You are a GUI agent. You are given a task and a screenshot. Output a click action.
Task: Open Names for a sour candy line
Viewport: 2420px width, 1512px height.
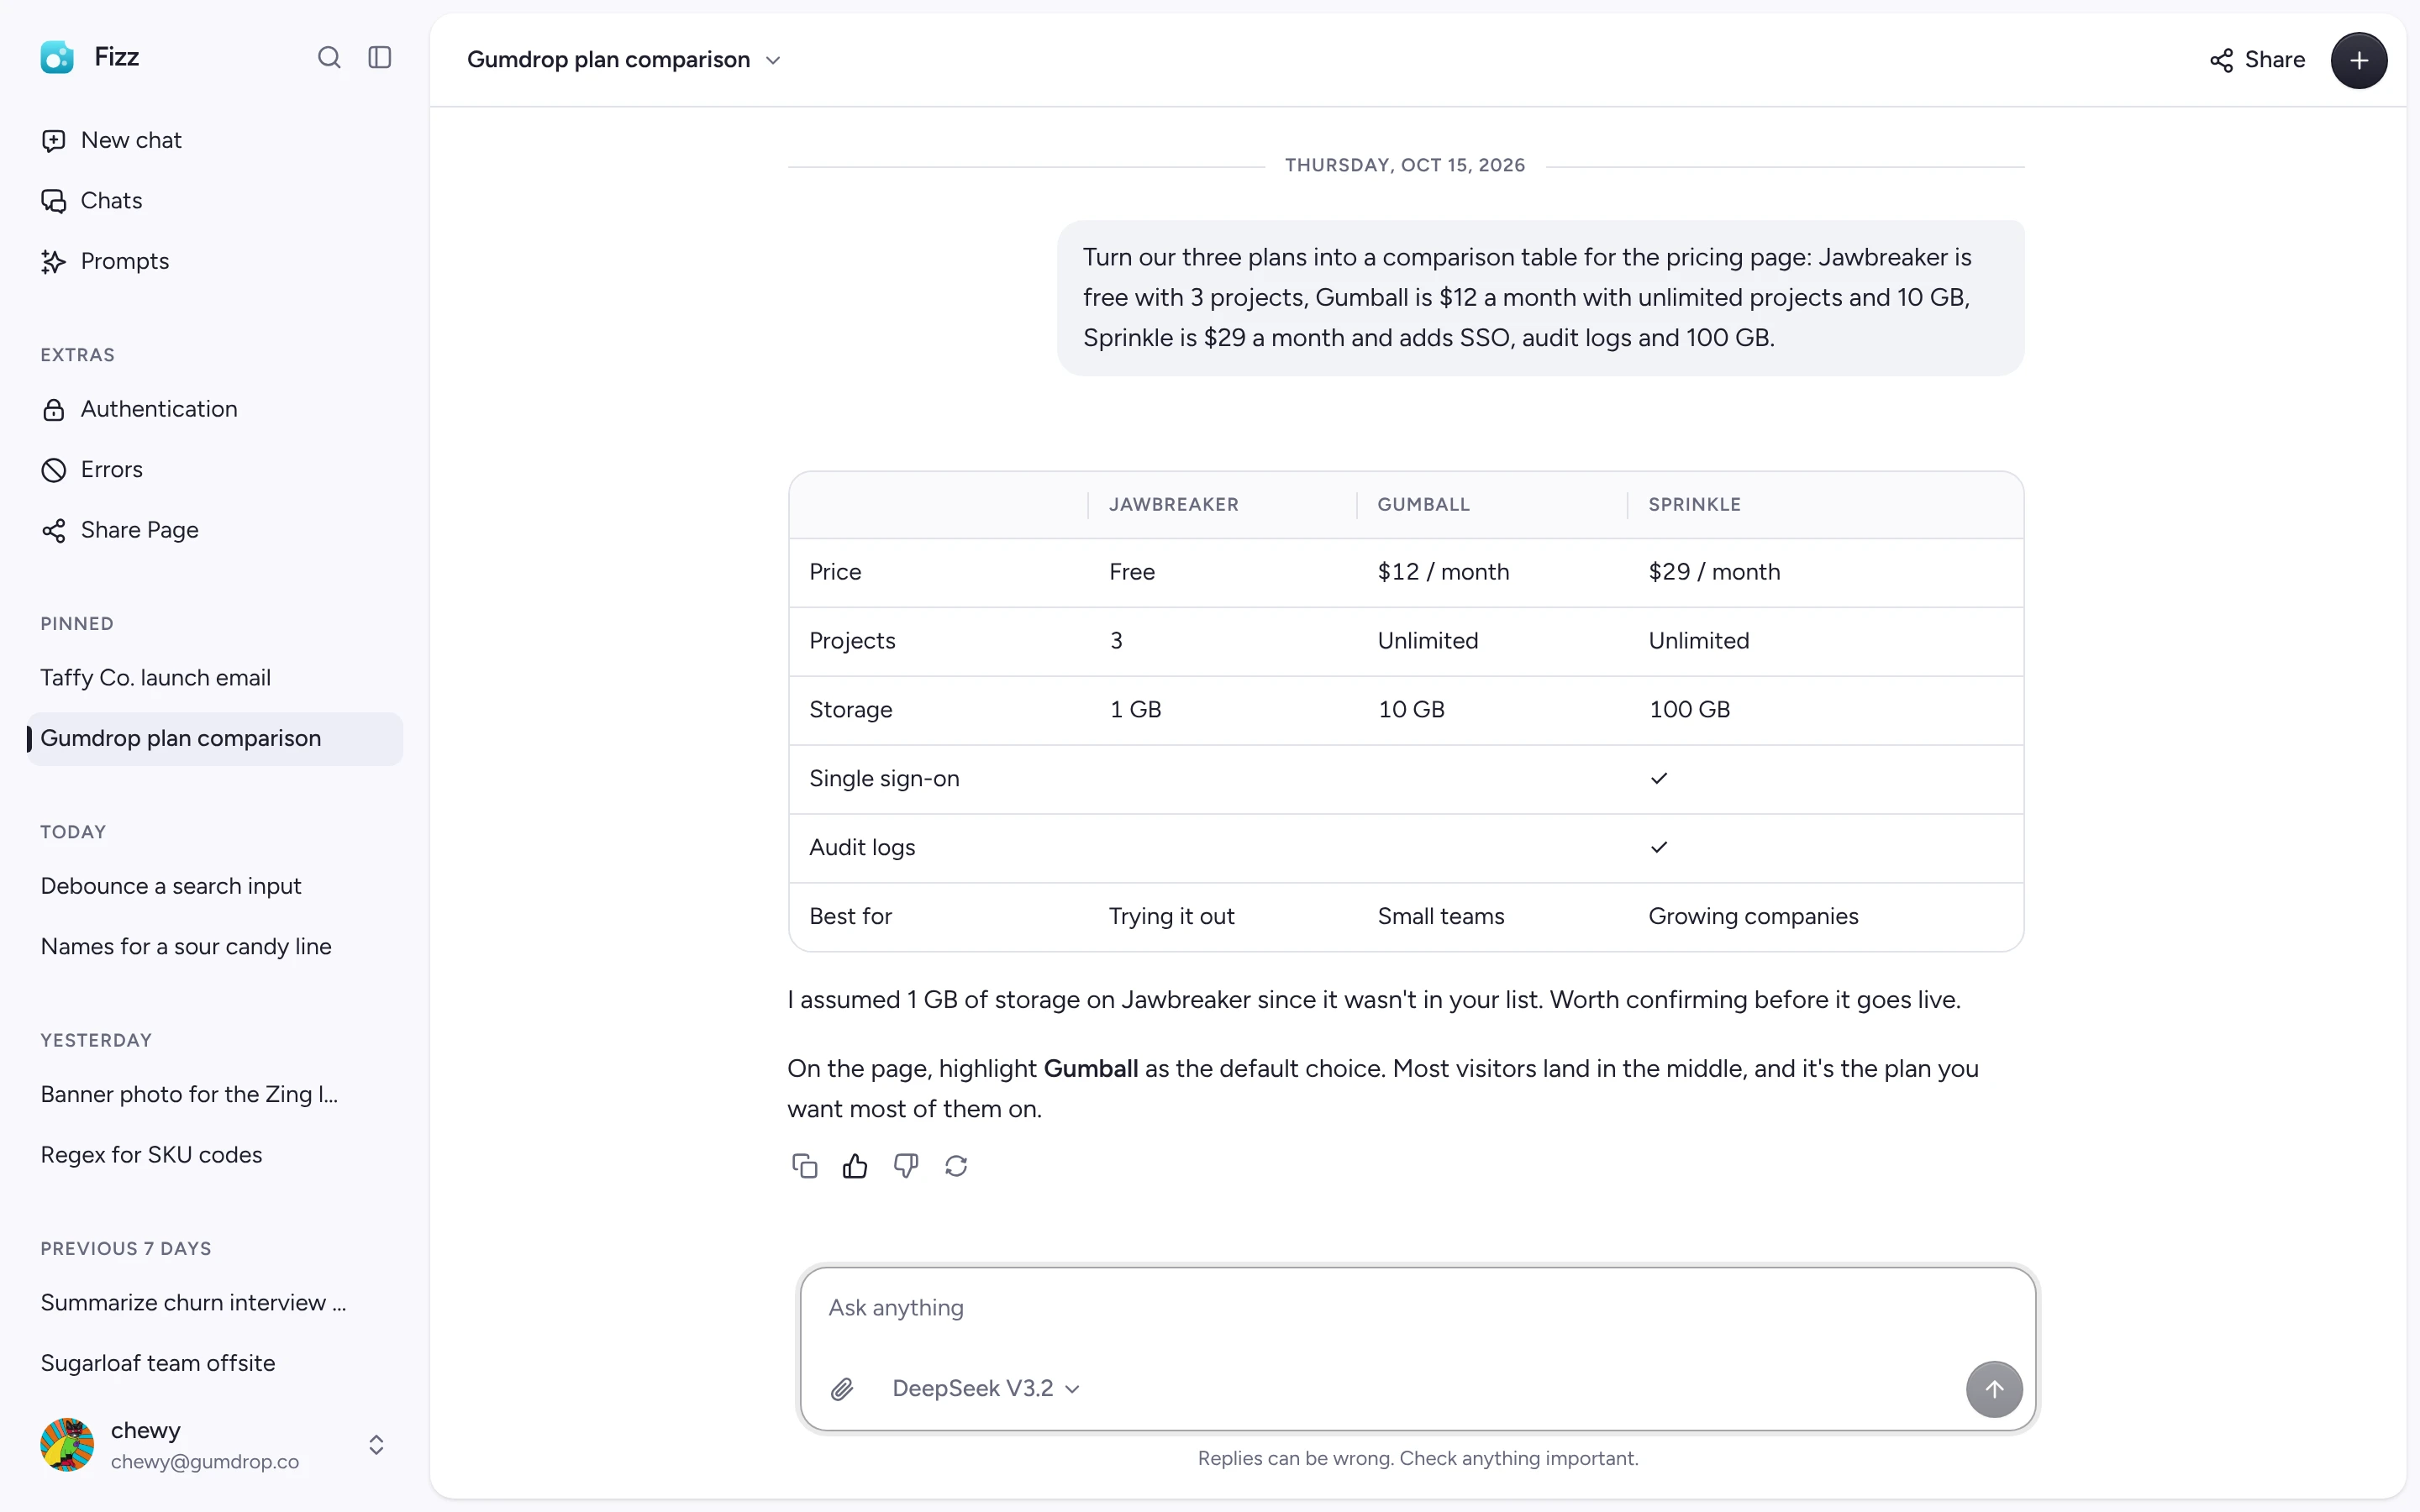pos(215,946)
